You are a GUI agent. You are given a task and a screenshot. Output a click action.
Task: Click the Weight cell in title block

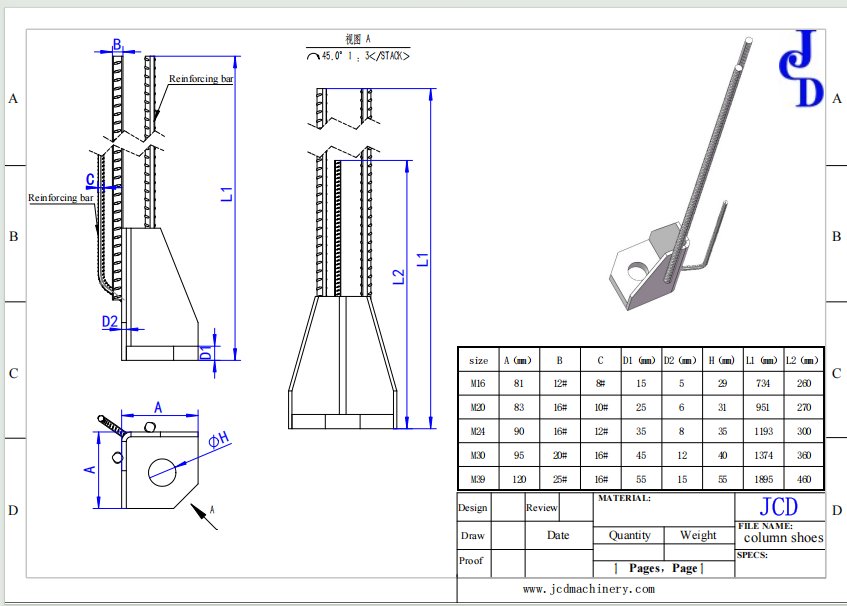(x=698, y=535)
